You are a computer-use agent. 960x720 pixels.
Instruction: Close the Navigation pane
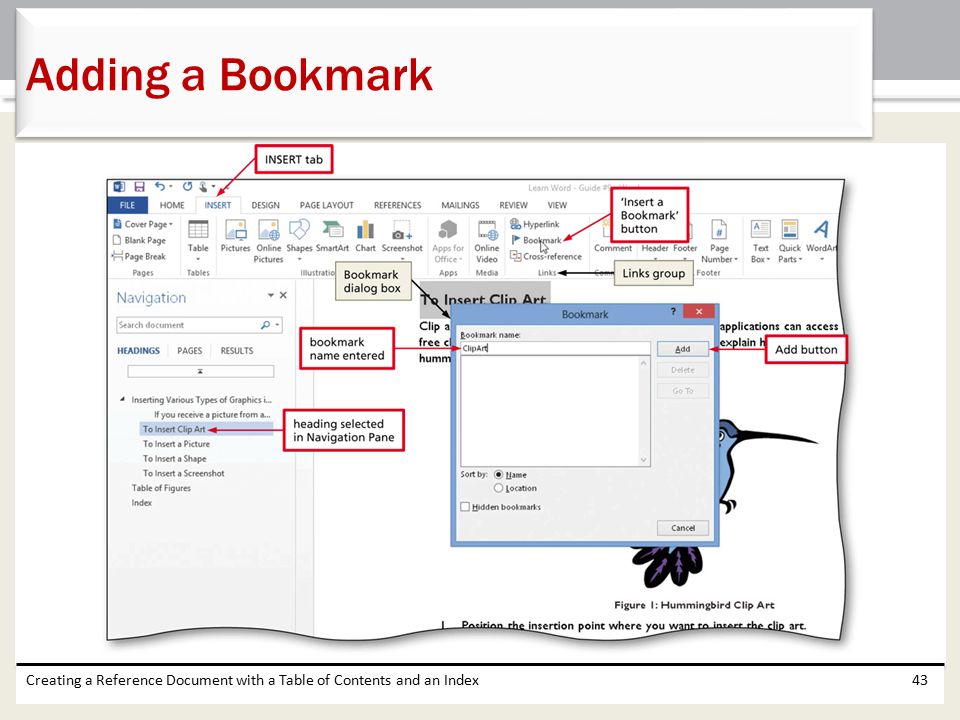pyautogui.click(x=283, y=295)
